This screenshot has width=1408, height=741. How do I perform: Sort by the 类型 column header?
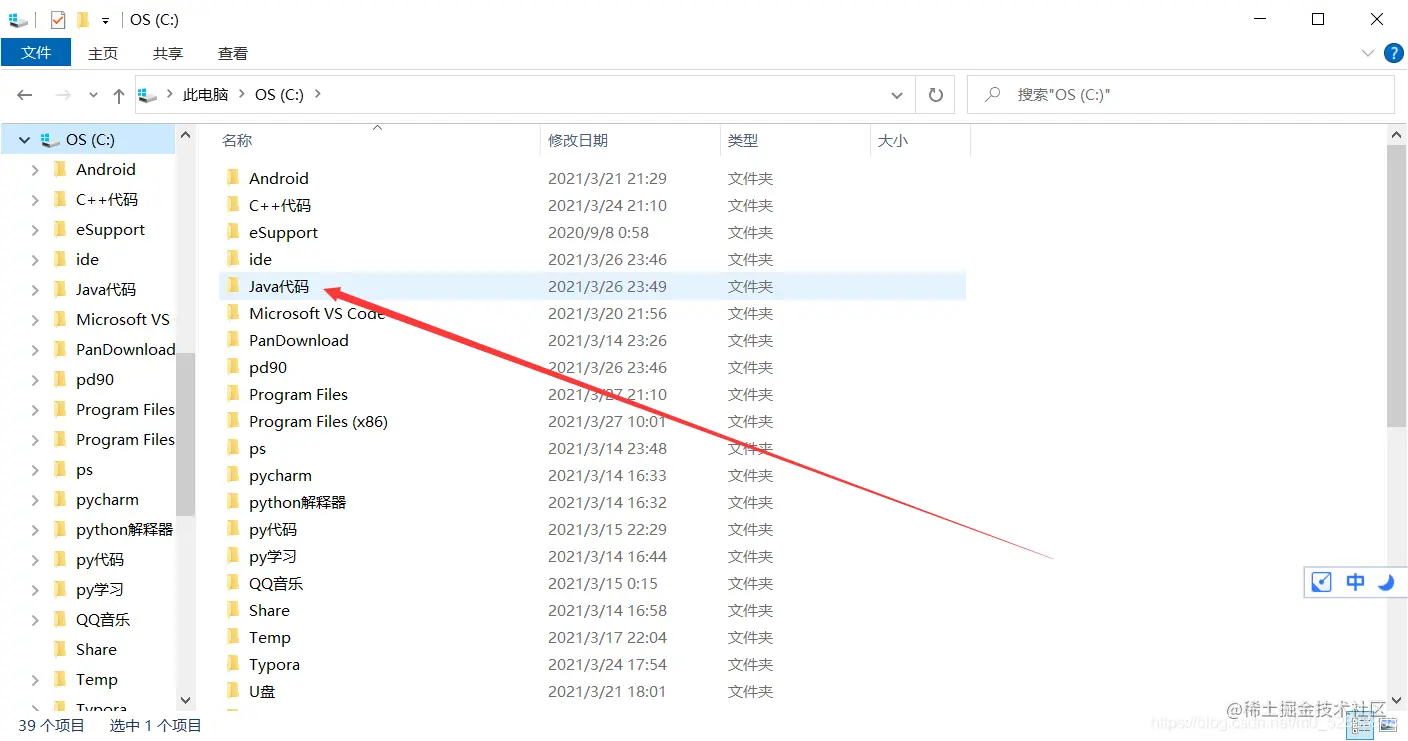743,141
